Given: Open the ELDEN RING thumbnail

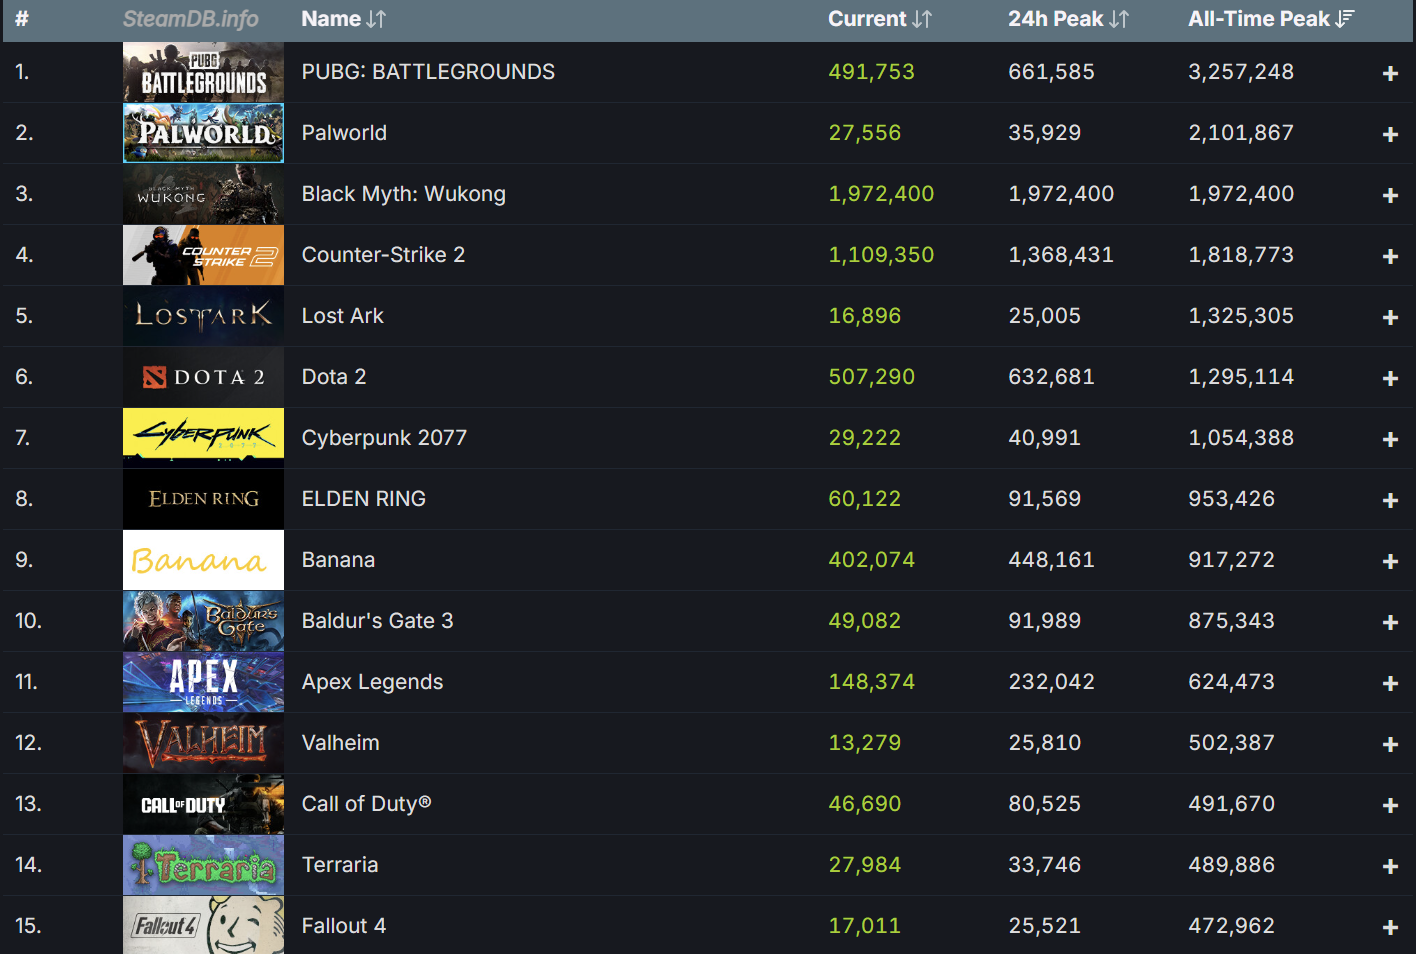Looking at the screenshot, I should coord(203,499).
